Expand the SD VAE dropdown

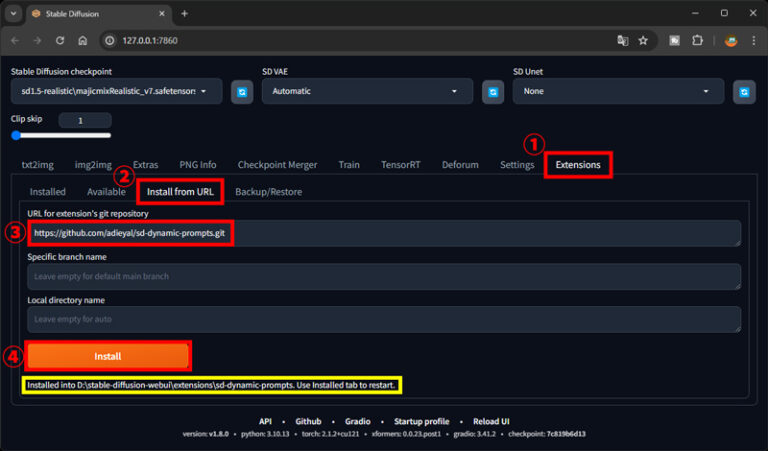(366, 91)
